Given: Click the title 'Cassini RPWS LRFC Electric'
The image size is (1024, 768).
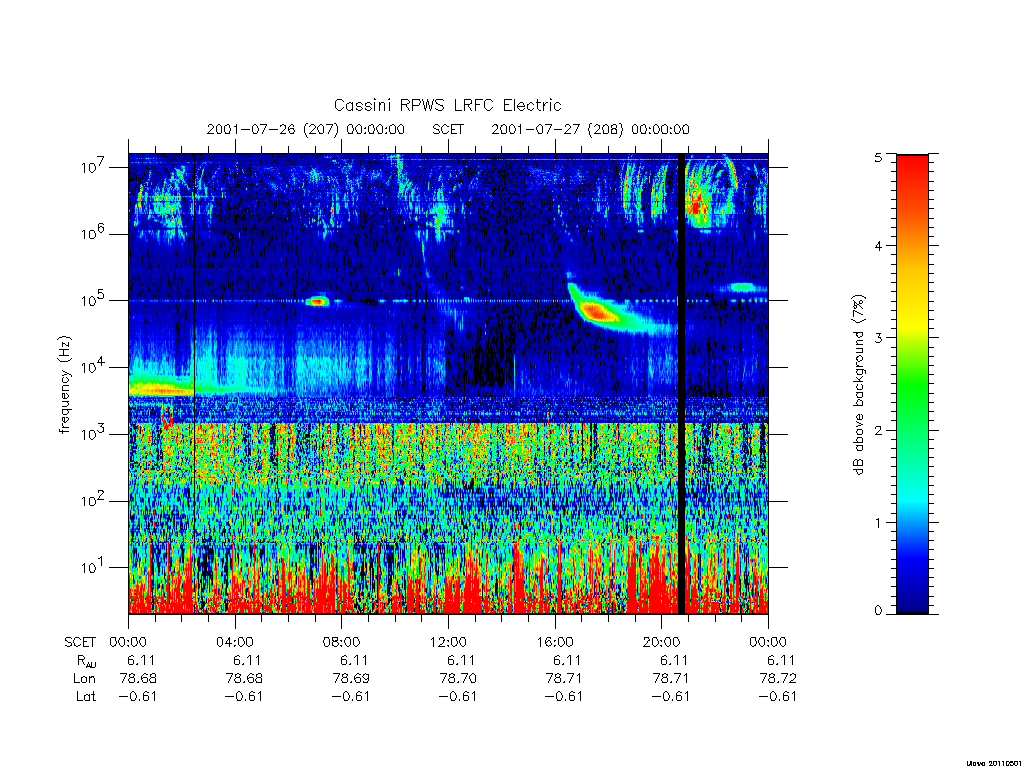Looking at the screenshot, I should pyautogui.click(x=447, y=105).
